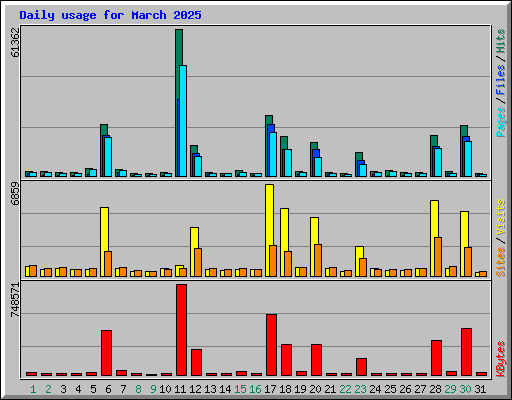Click day label 17 on x-axis
Viewport: 512px width, 400px height.
coord(270,389)
